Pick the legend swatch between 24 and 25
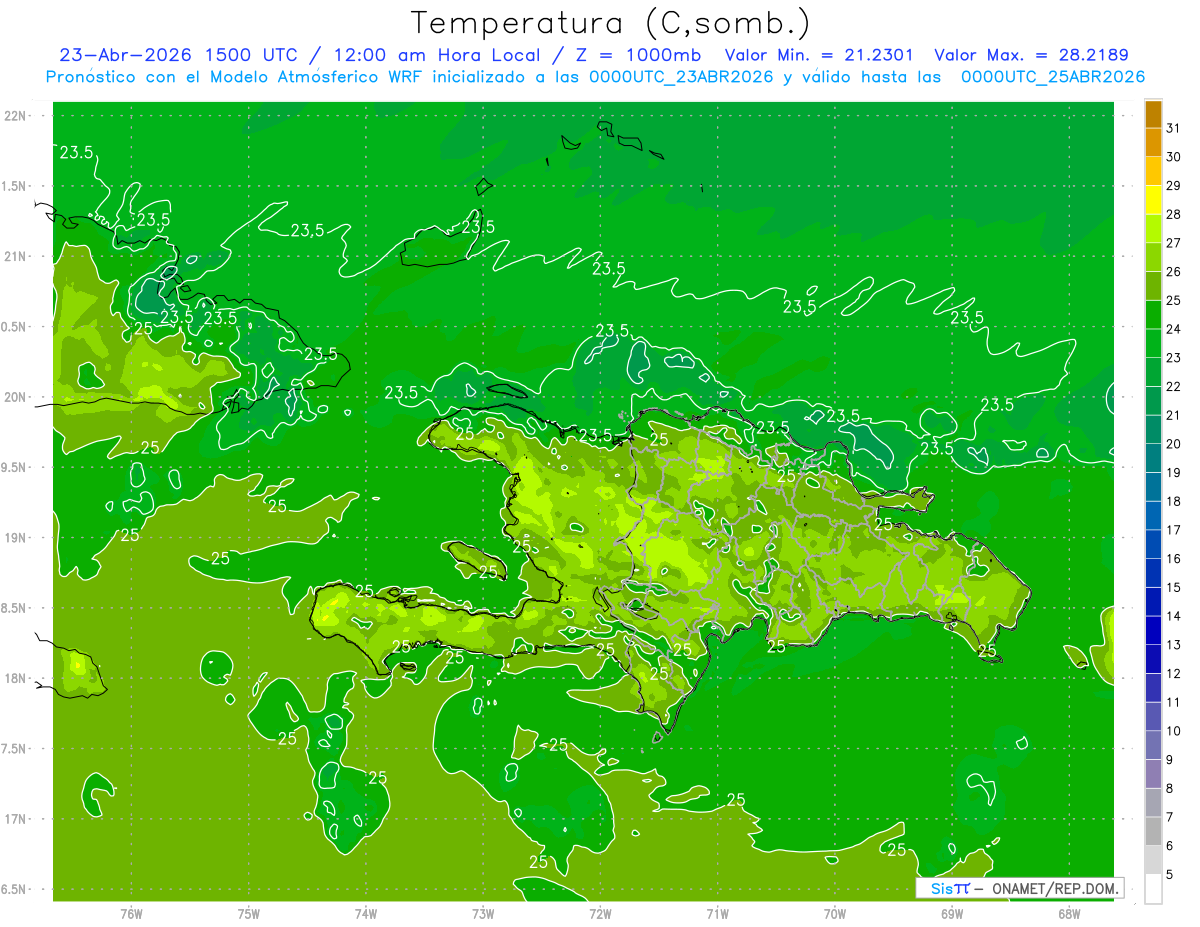 (x=1153, y=315)
